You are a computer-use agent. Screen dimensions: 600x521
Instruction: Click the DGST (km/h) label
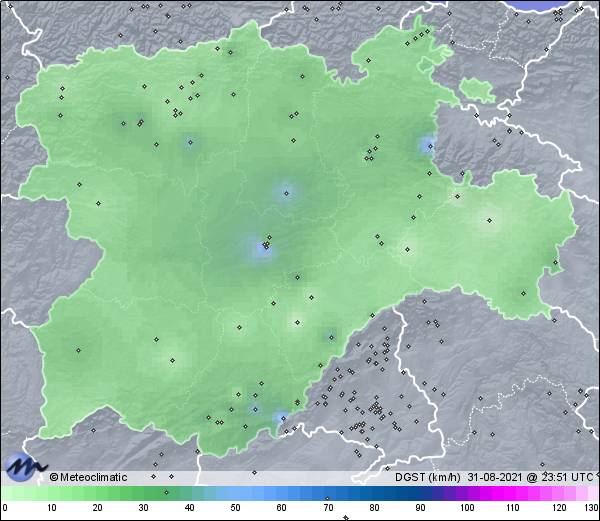tap(428, 477)
